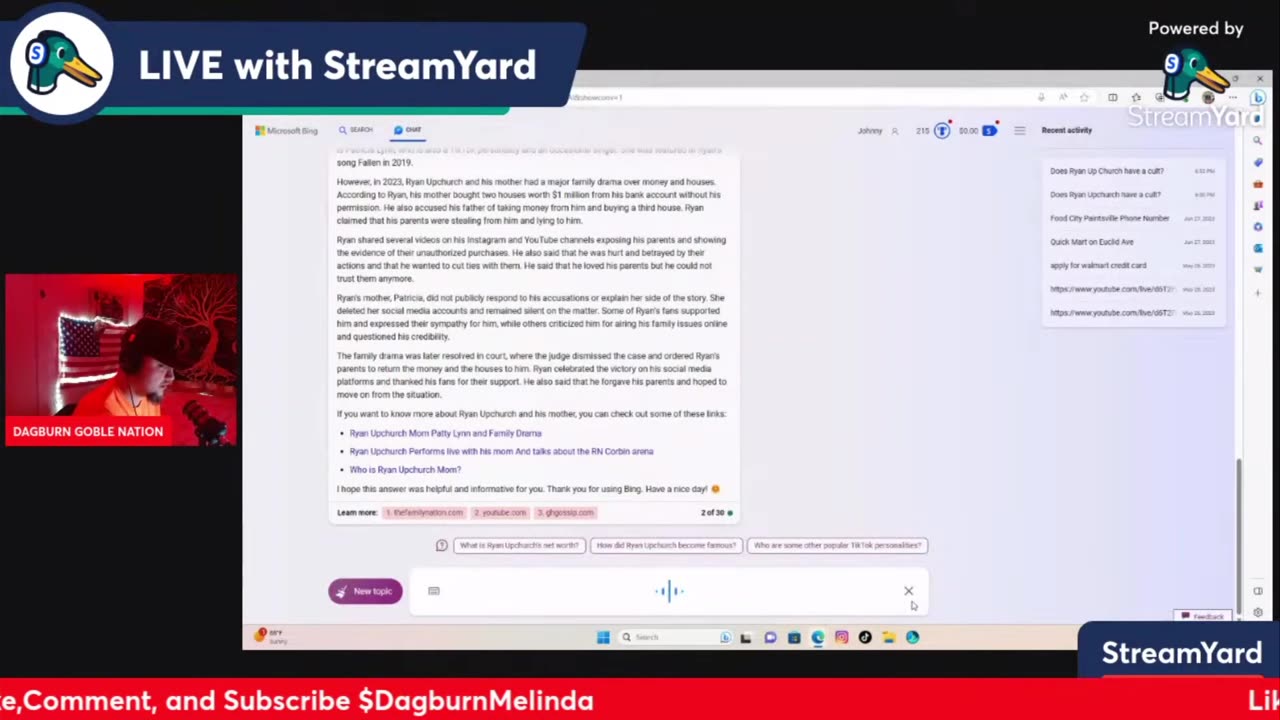1280x720 pixels.
Task: Open recent 'apply for walmart credit card'
Action: click(1132, 266)
